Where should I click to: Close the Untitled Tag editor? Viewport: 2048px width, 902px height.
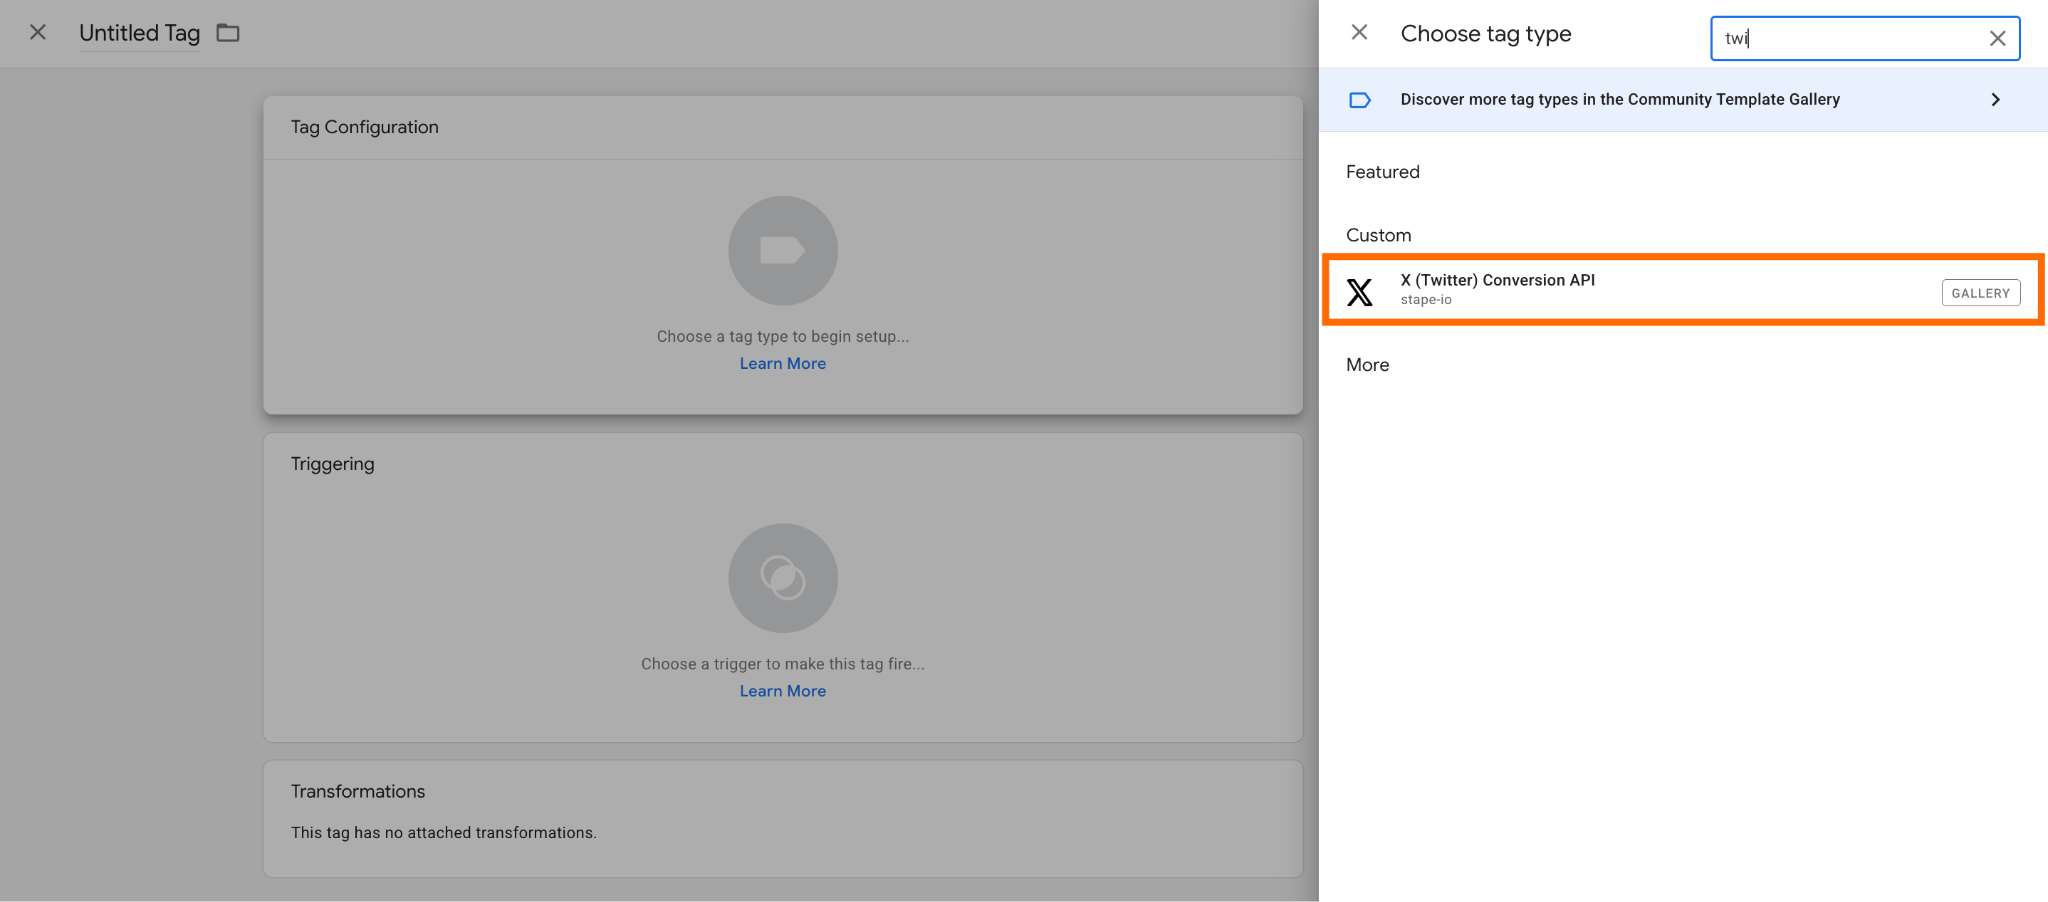(x=38, y=33)
